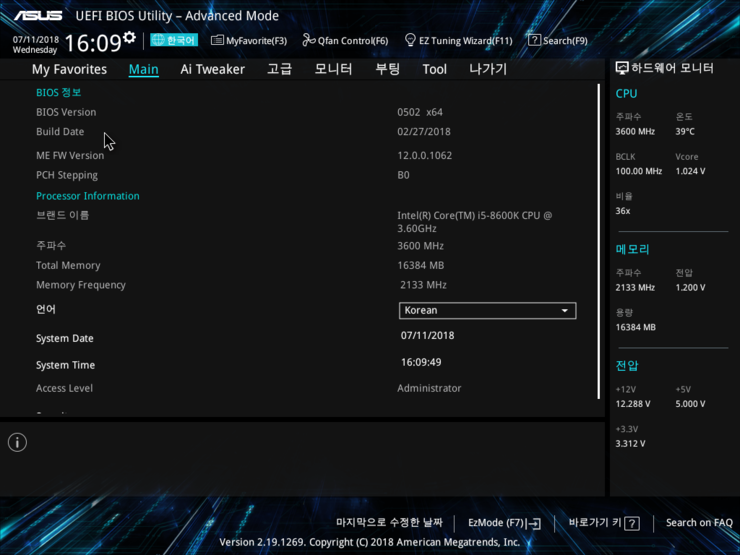Open MyFavorite(F3) list
This screenshot has width=740, height=555.
[249, 41]
